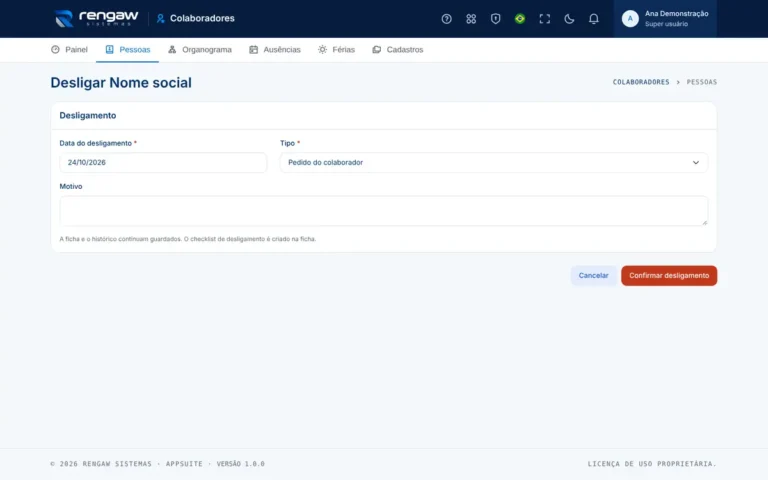Screen dimensions: 768x480
Task: Expand the Tipo dropdown
Action: tap(494, 162)
